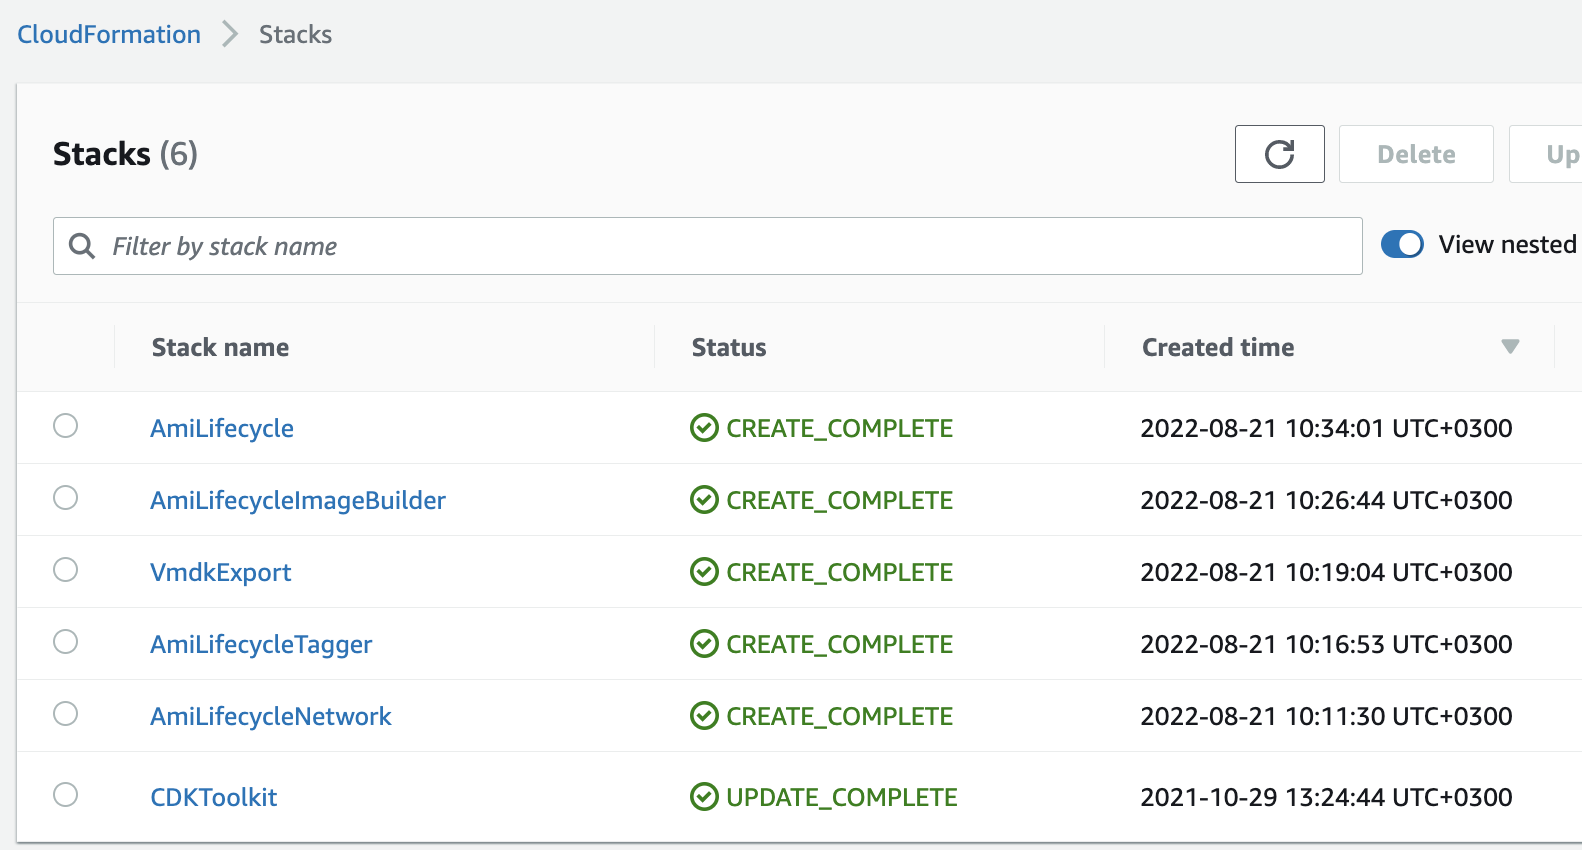Click the search magnifier icon
1582x850 pixels.
coord(82,246)
